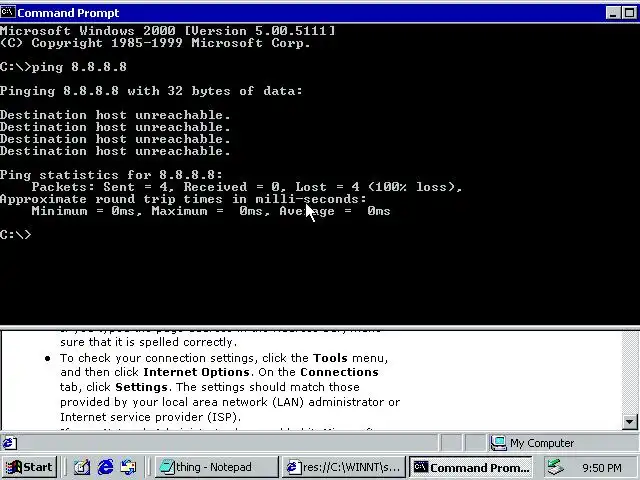The height and width of the screenshot is (480, 640).
Task: Click the Show Desktop quick launch icon
Action: click(x=82, y=467)
